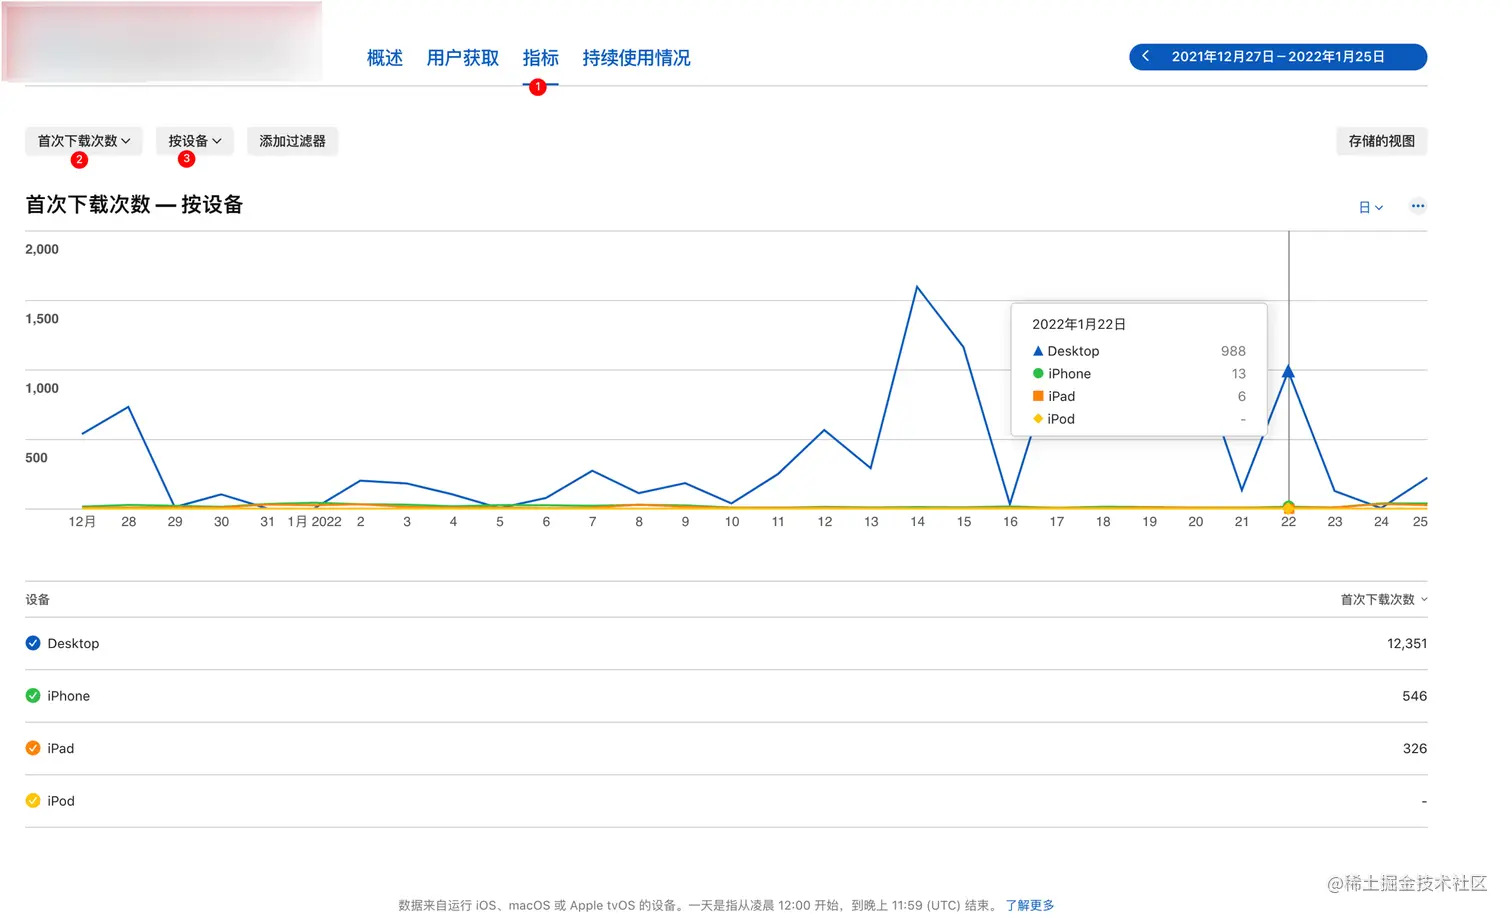Click the iPod row label in table
The image size is (1512, 918).
tap(60, 801)
